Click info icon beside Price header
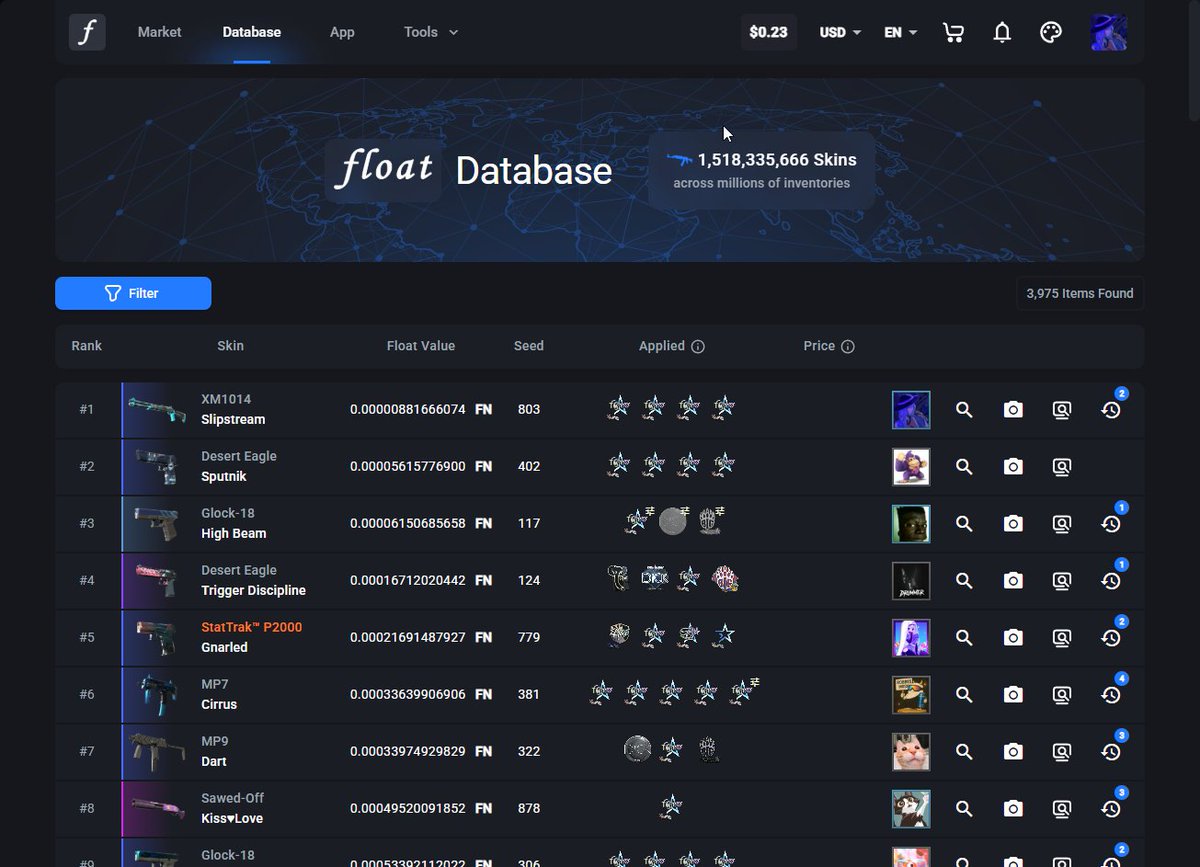The width and height of the screenshot is (1200, 867). [848, 347]
